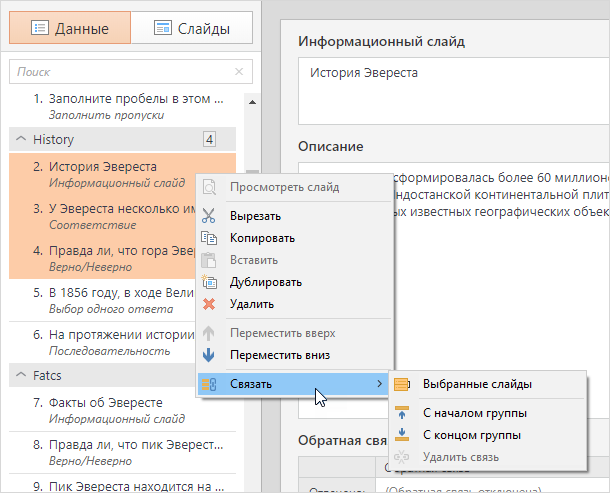Viewport: 610px width, 493px height.
Task: Select slide 7 Факты об Эвересте
Action: point(123,410)
